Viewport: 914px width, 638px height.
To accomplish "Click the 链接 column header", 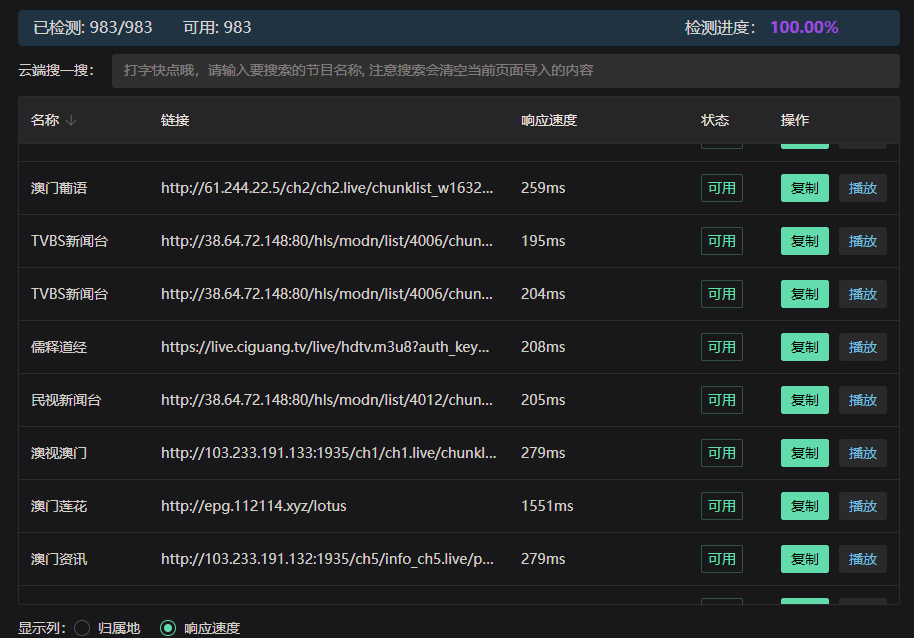I will tap(175, 121).
